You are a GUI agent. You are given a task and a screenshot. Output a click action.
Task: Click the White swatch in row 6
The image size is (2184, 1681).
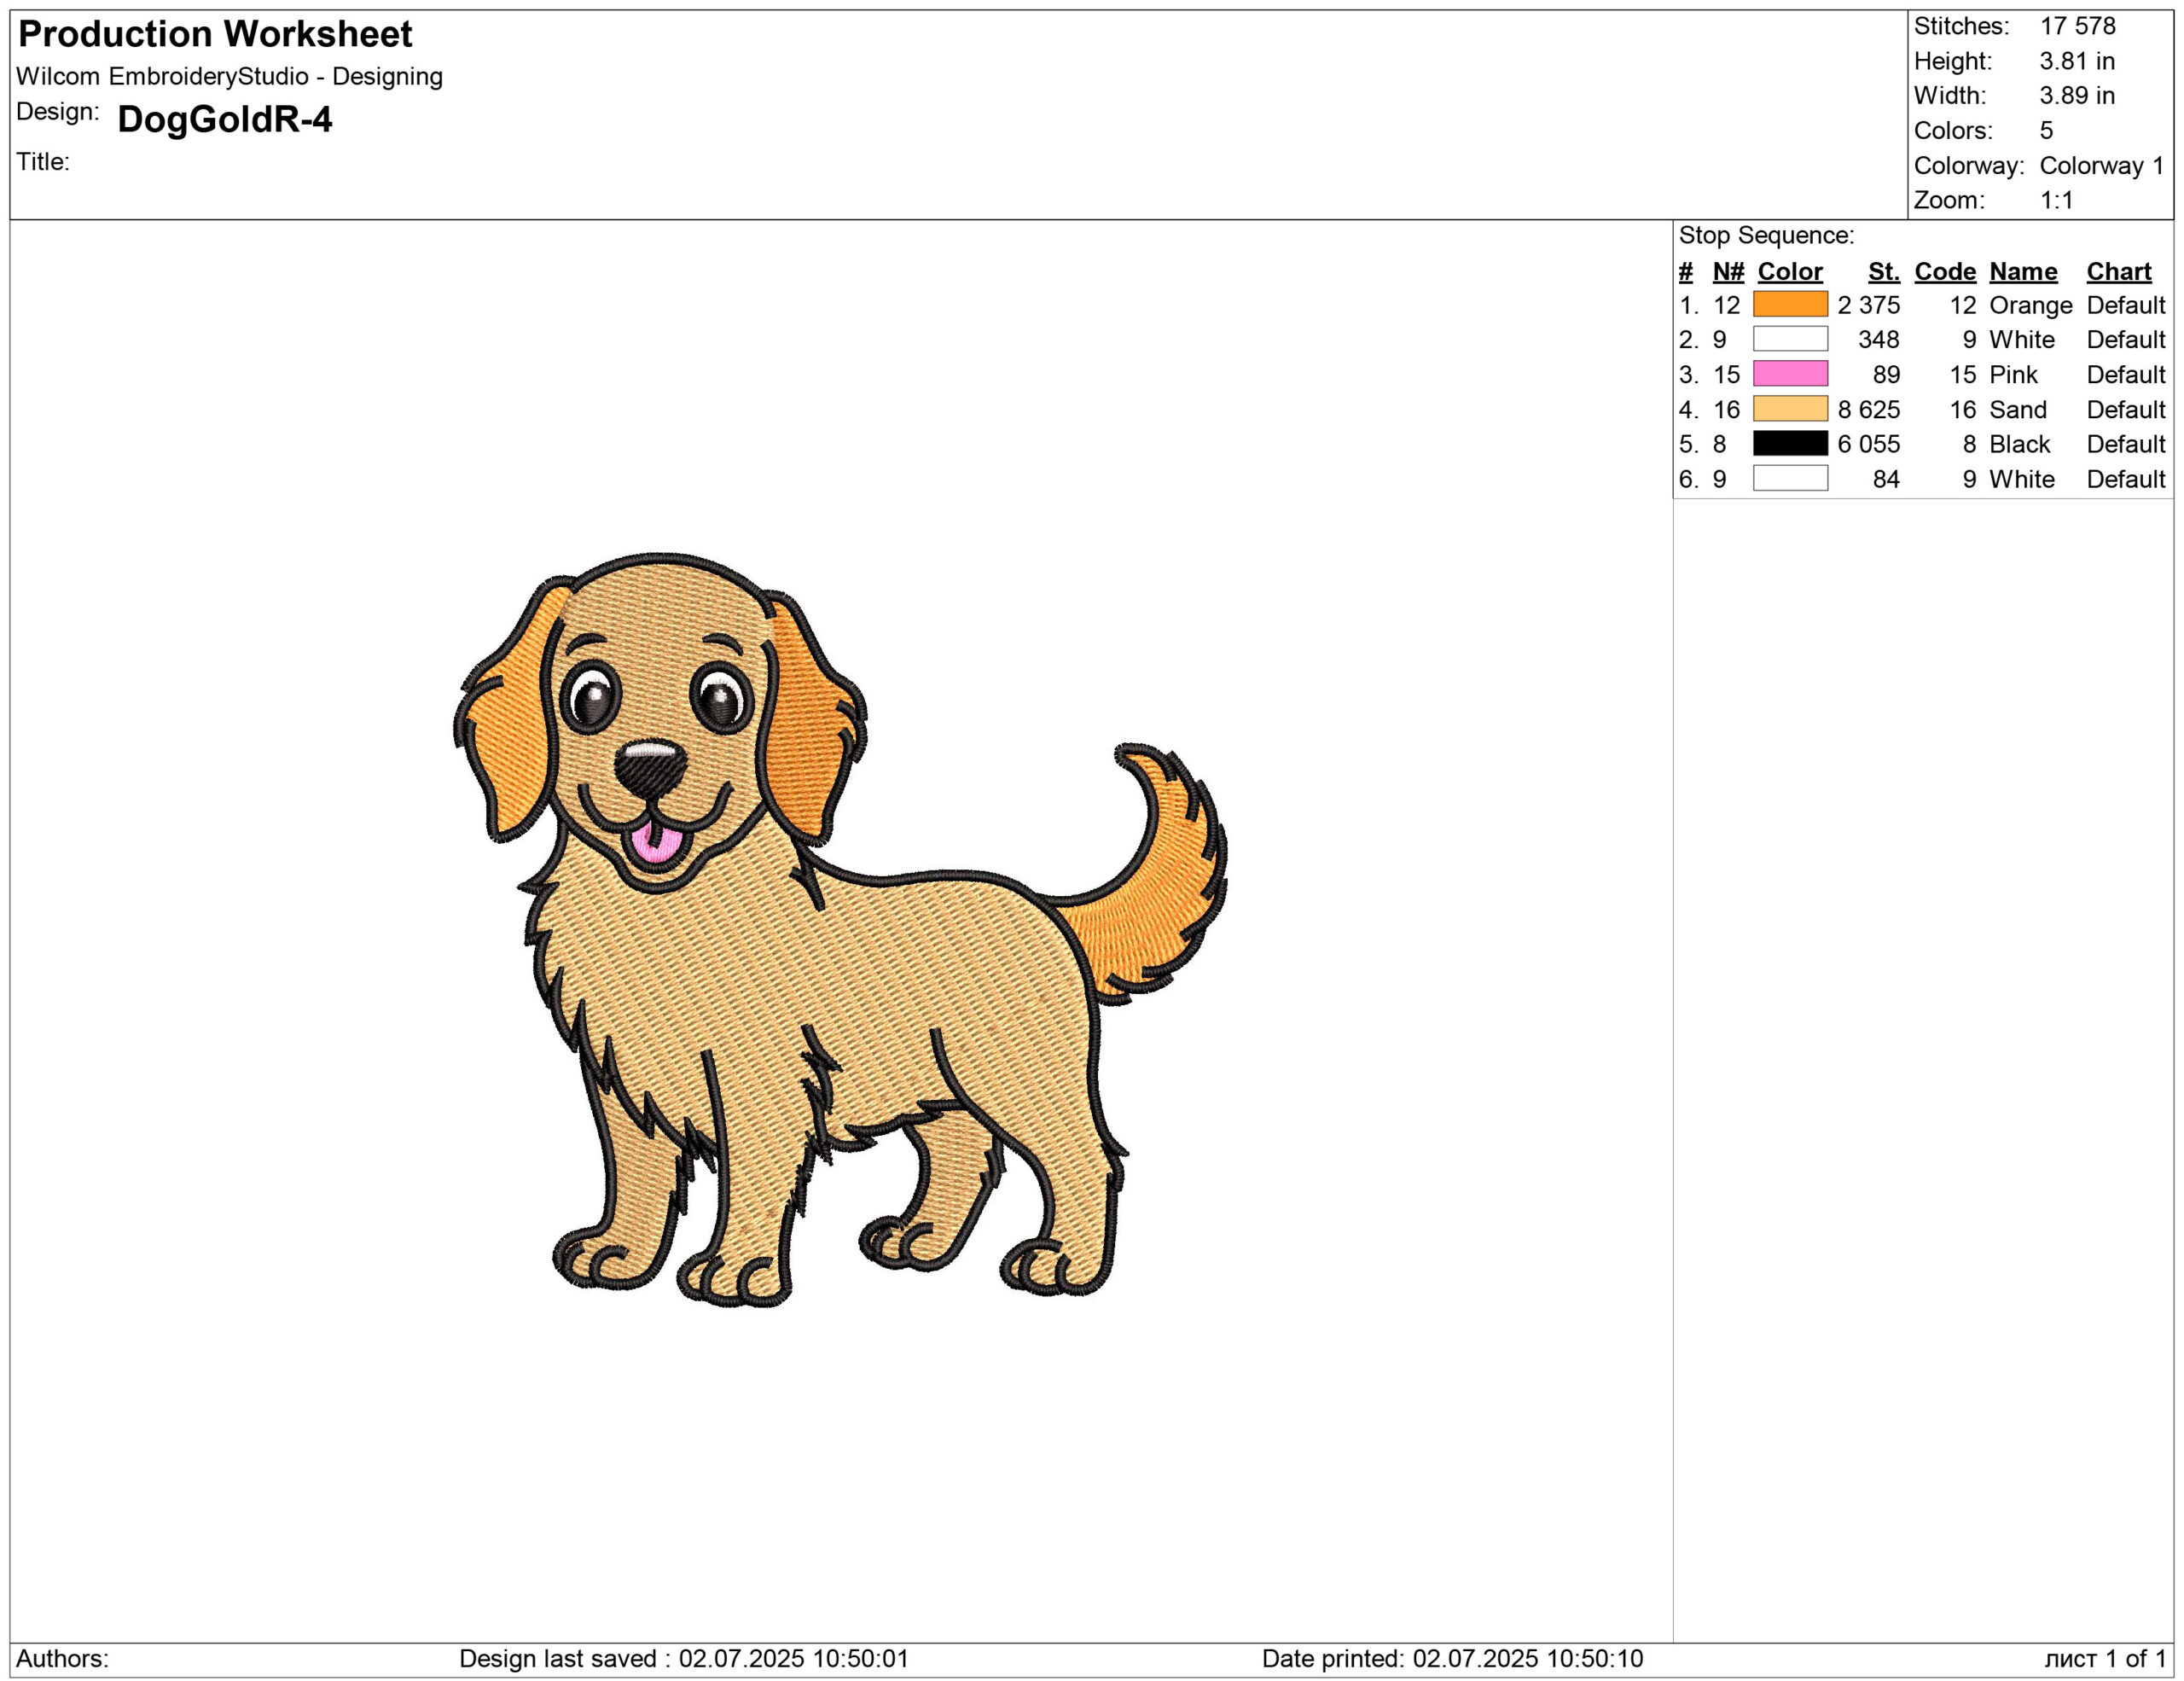point(1789,478)
